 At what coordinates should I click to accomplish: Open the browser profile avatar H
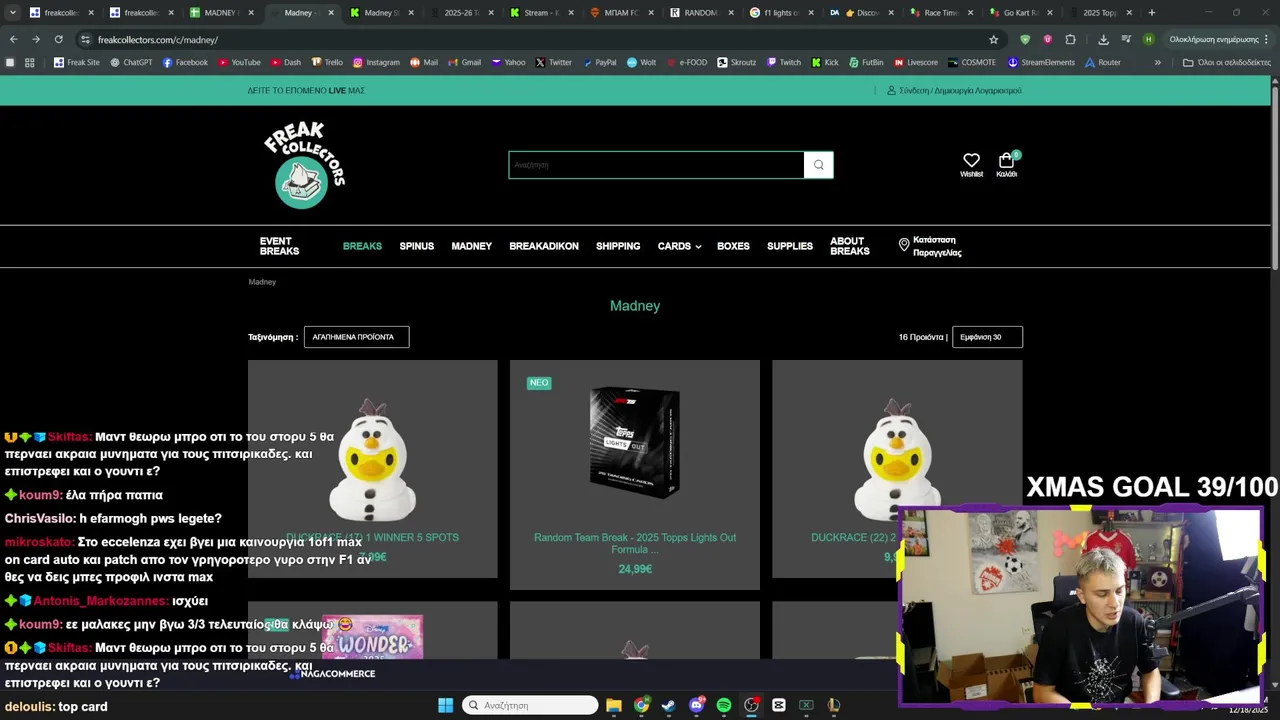(1148, 39)
